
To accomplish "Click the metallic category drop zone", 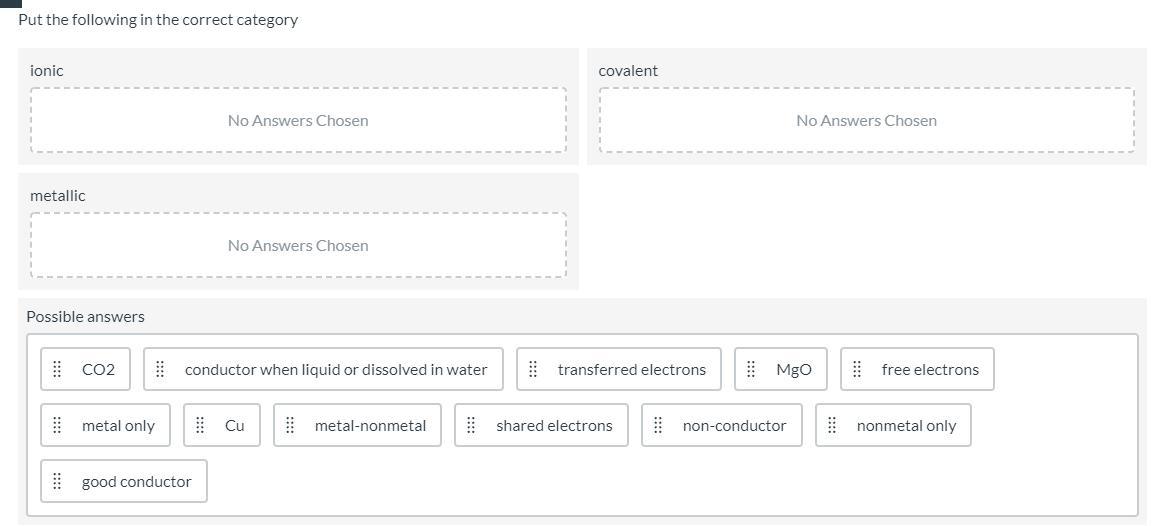I will 298,246.
